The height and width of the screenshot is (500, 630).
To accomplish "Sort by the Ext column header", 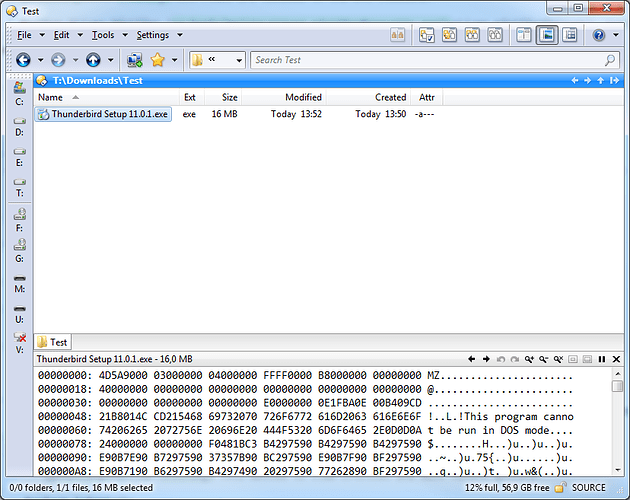I will pyautogui.click(x=190, y=97).
